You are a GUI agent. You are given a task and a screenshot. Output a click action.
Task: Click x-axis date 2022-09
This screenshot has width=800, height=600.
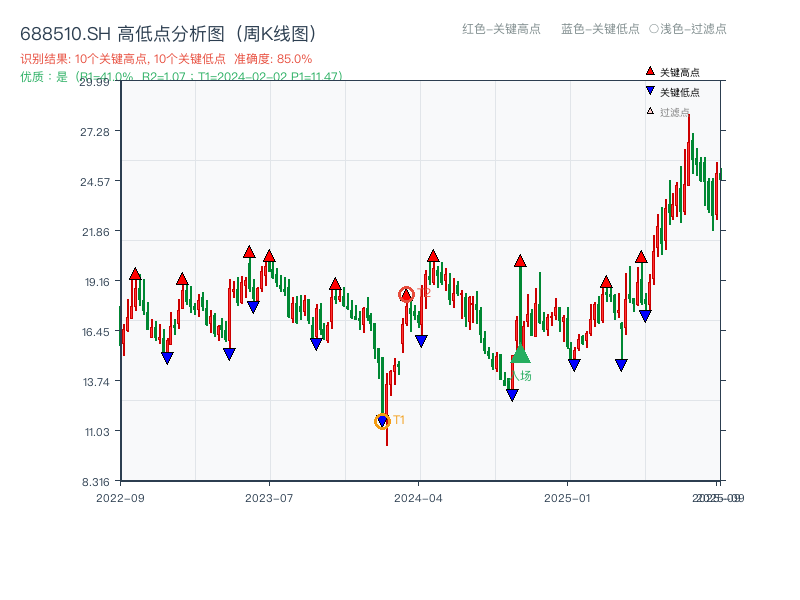coord(120,498)
